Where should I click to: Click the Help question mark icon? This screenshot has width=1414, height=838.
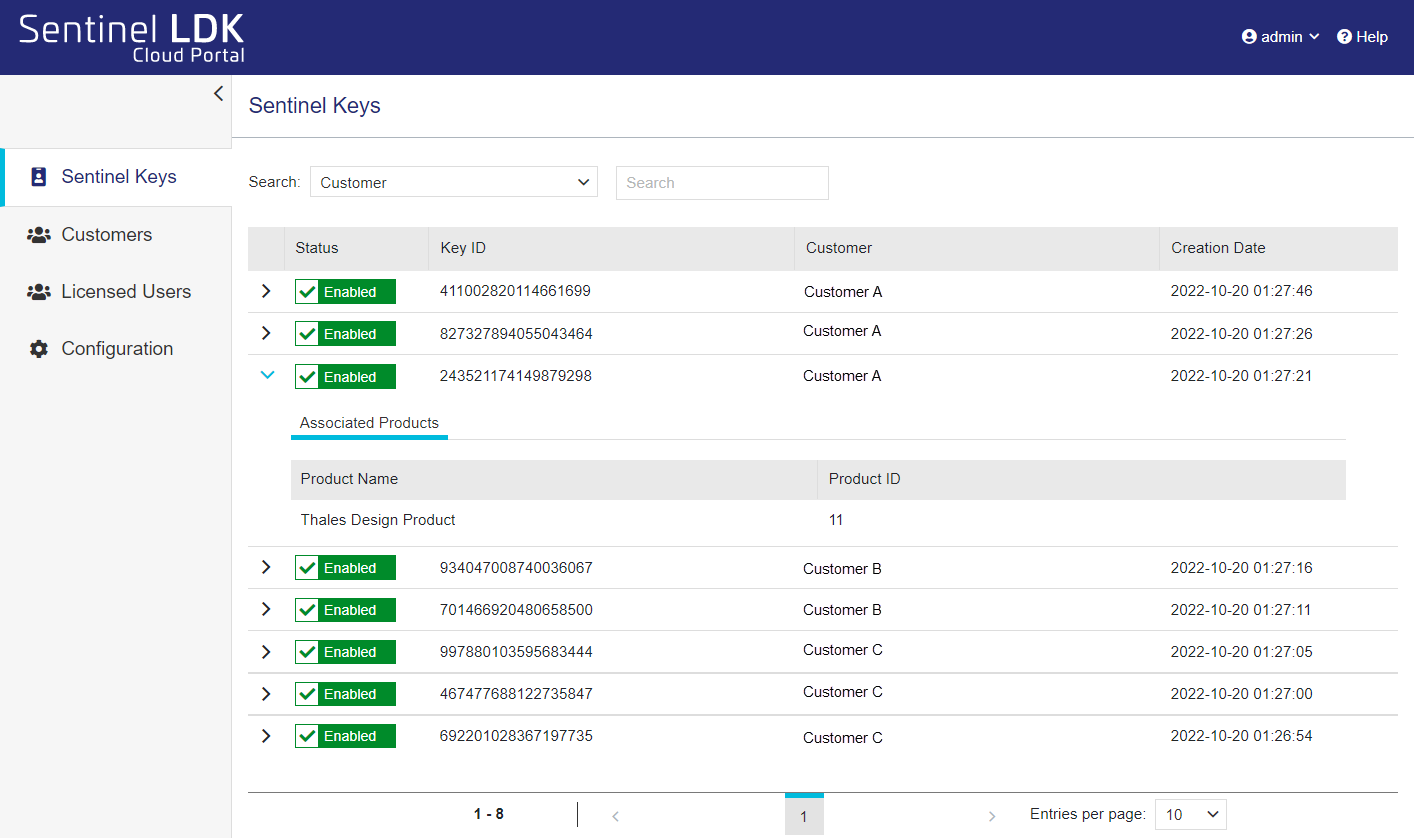[1344, 37]
